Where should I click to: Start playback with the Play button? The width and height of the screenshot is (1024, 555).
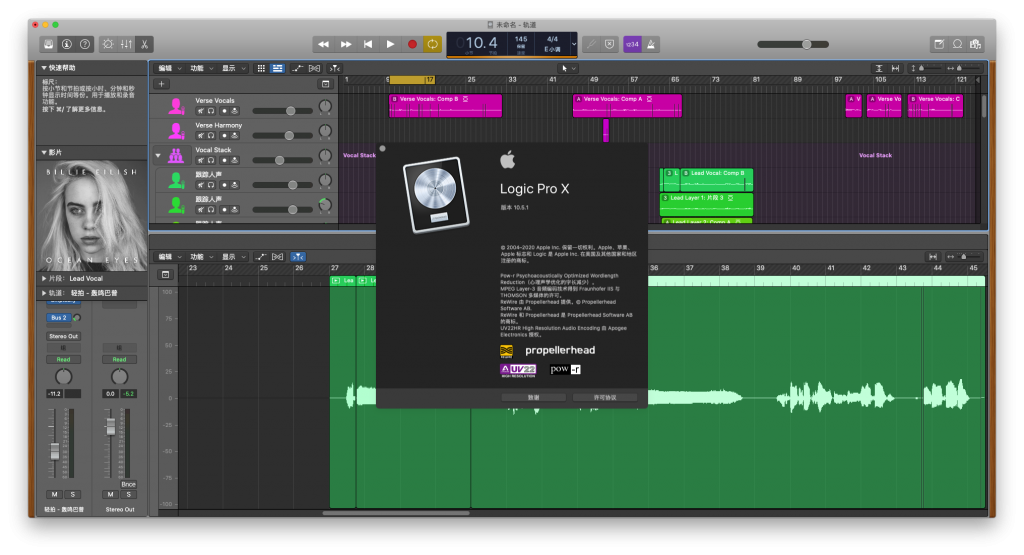(x=390, y=44)
